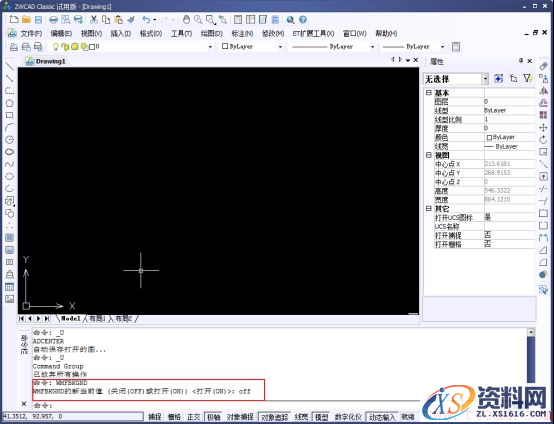This screenshot has width=554, height=424.
Task: Open the 绘图(D) menu
Action: [x=211, y=34]
